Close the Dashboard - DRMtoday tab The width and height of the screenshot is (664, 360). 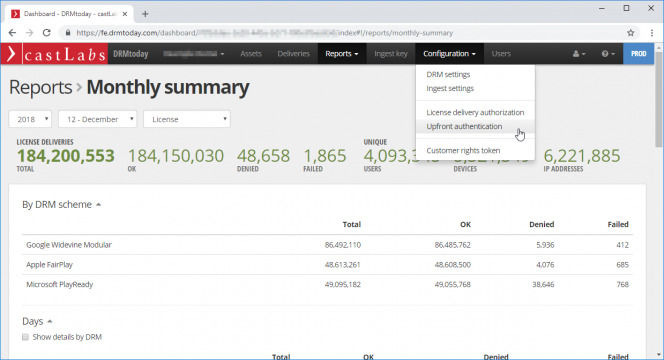coord(125,14)
